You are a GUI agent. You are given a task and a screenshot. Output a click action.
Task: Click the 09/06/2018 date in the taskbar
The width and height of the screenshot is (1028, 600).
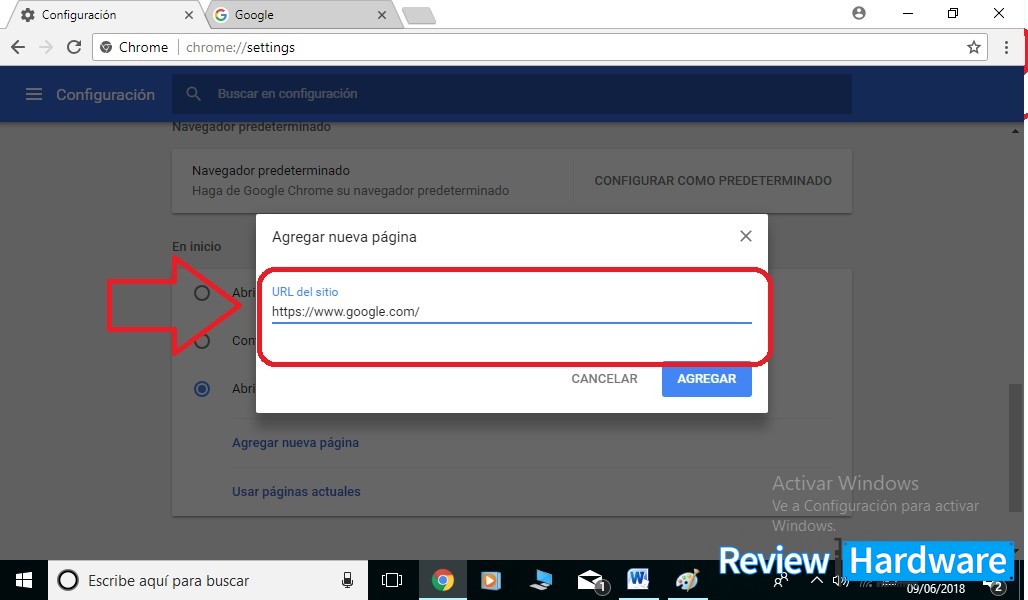(936, 589)
